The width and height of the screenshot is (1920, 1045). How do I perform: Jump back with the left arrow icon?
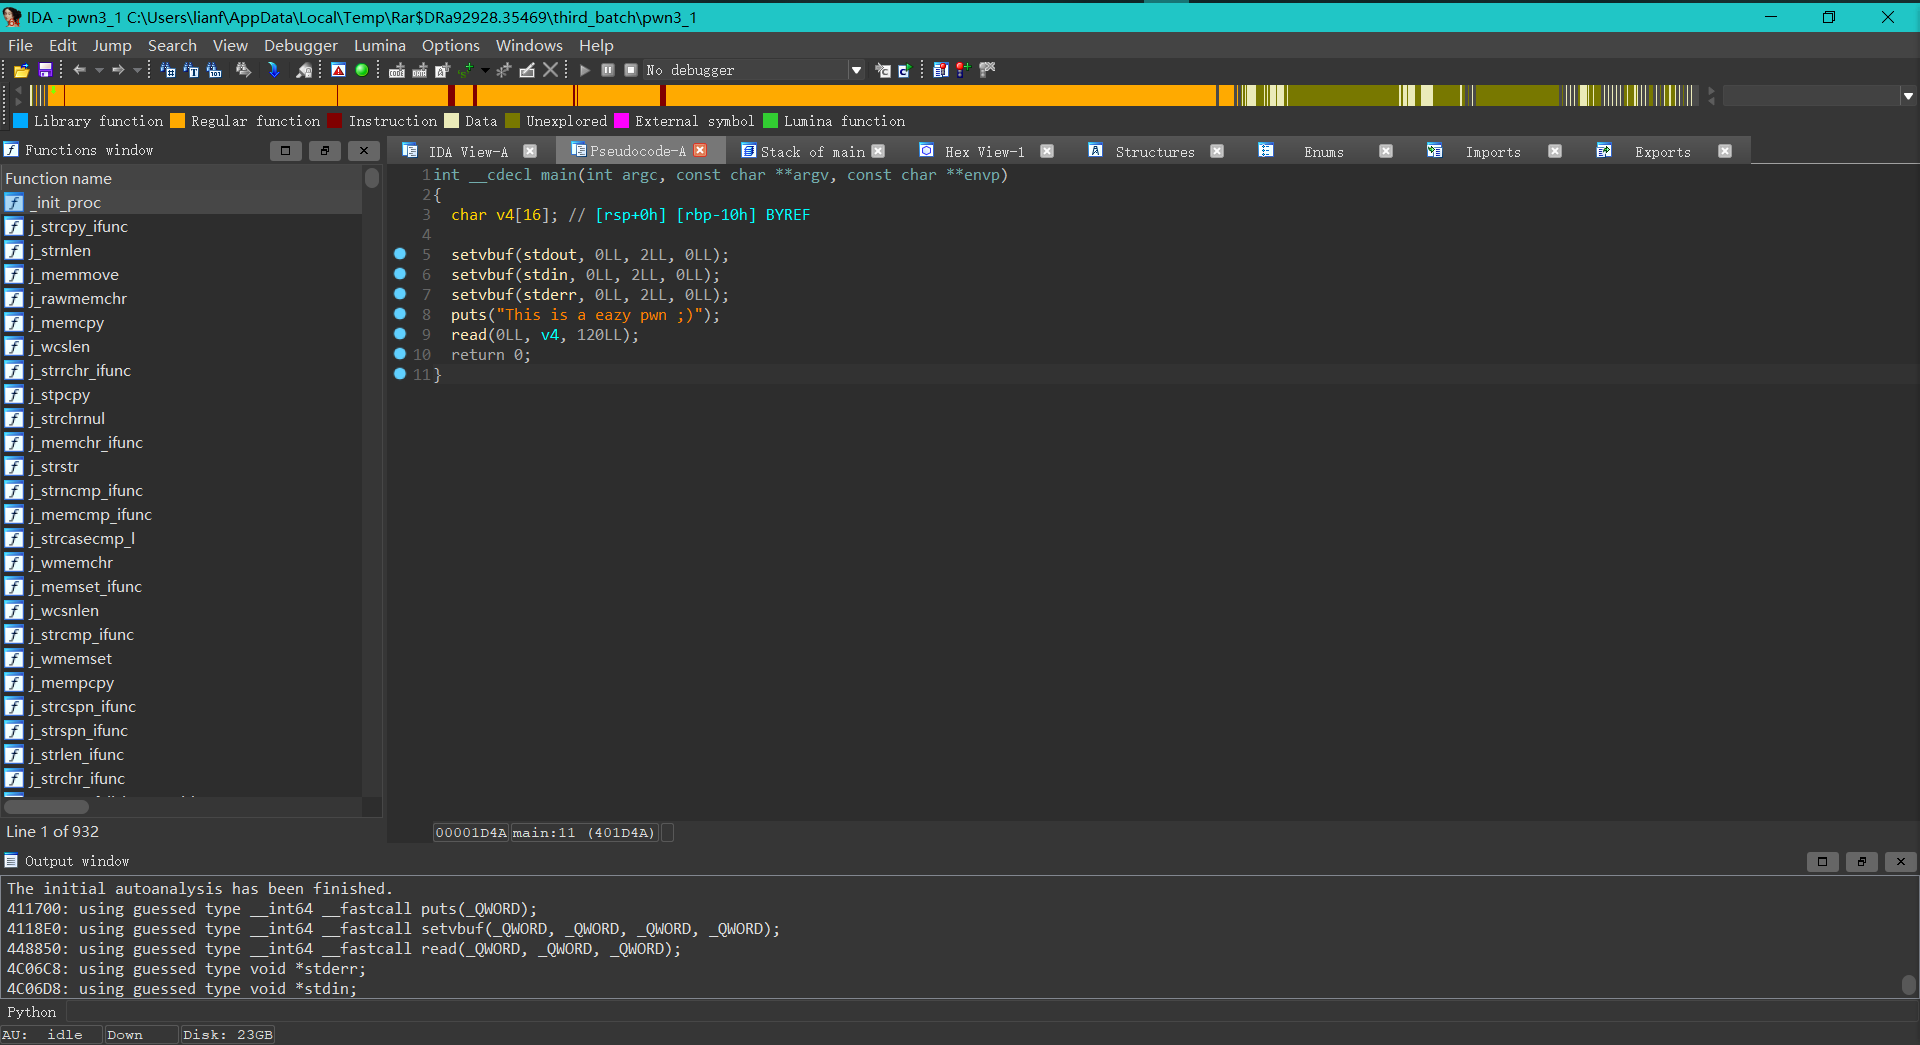coord(80,70)
